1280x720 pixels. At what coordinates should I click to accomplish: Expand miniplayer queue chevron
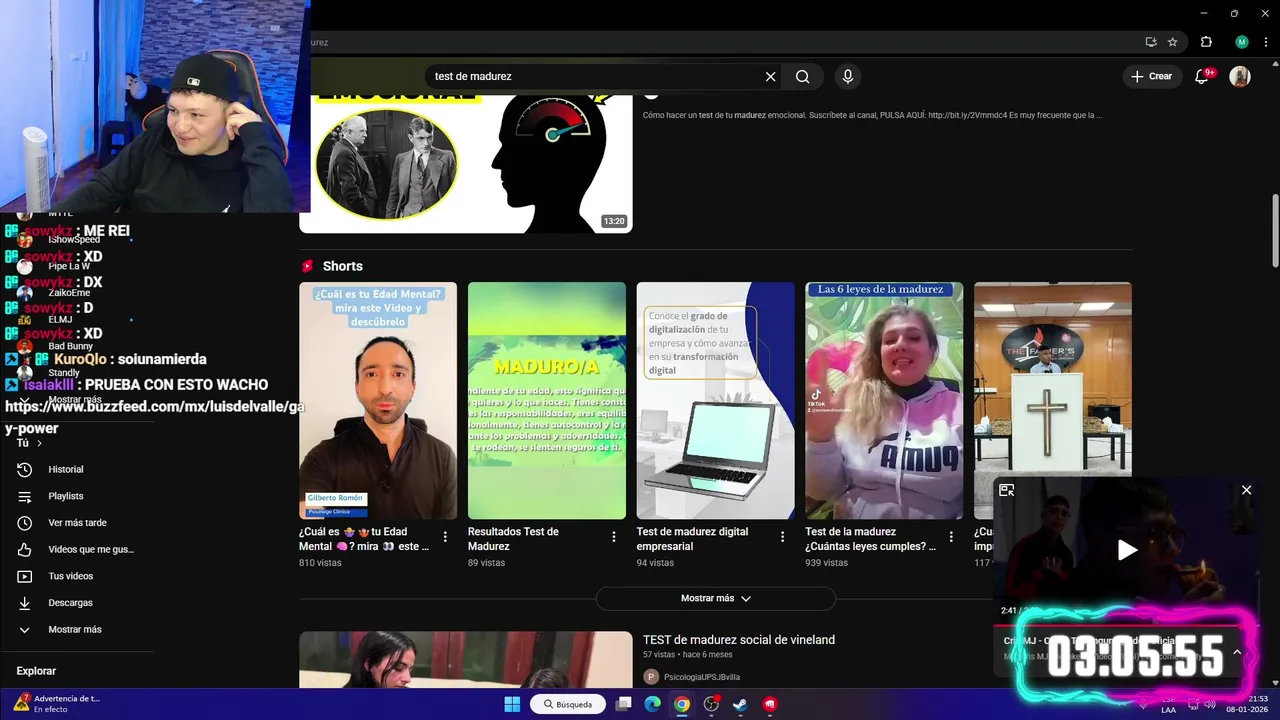click(x=1237, y=652)
